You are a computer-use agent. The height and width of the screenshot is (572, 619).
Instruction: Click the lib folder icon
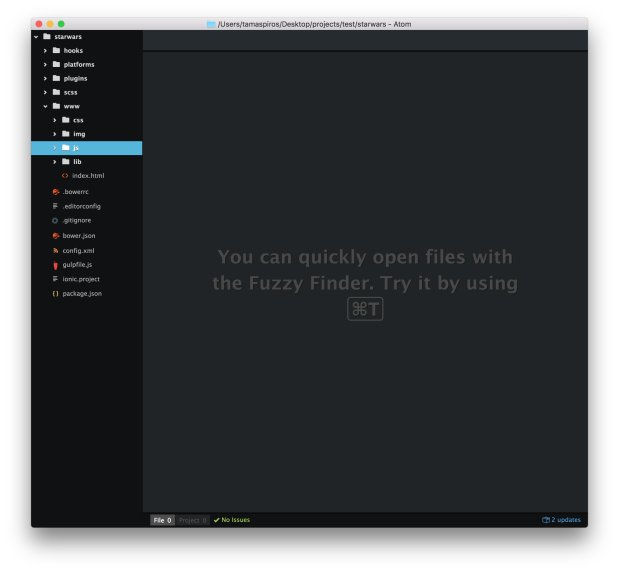click(x=66, y=161)
